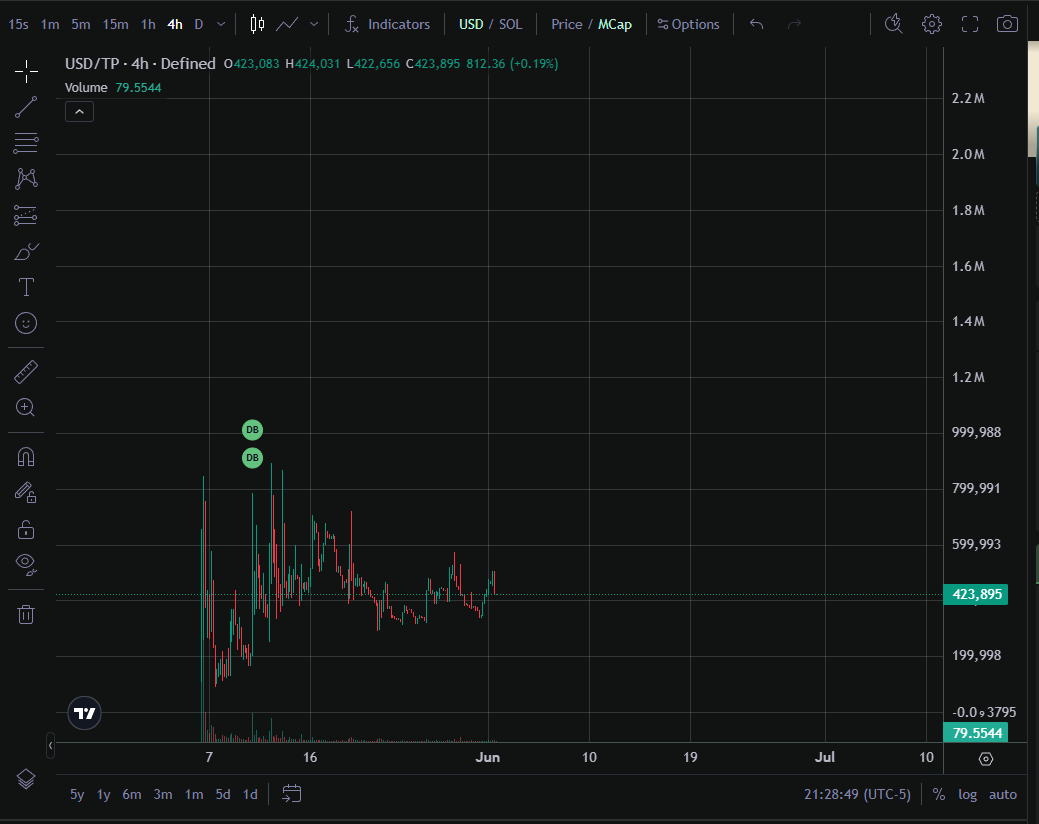
Task: Select the ruler measure tool
Action: coord(26,372)
